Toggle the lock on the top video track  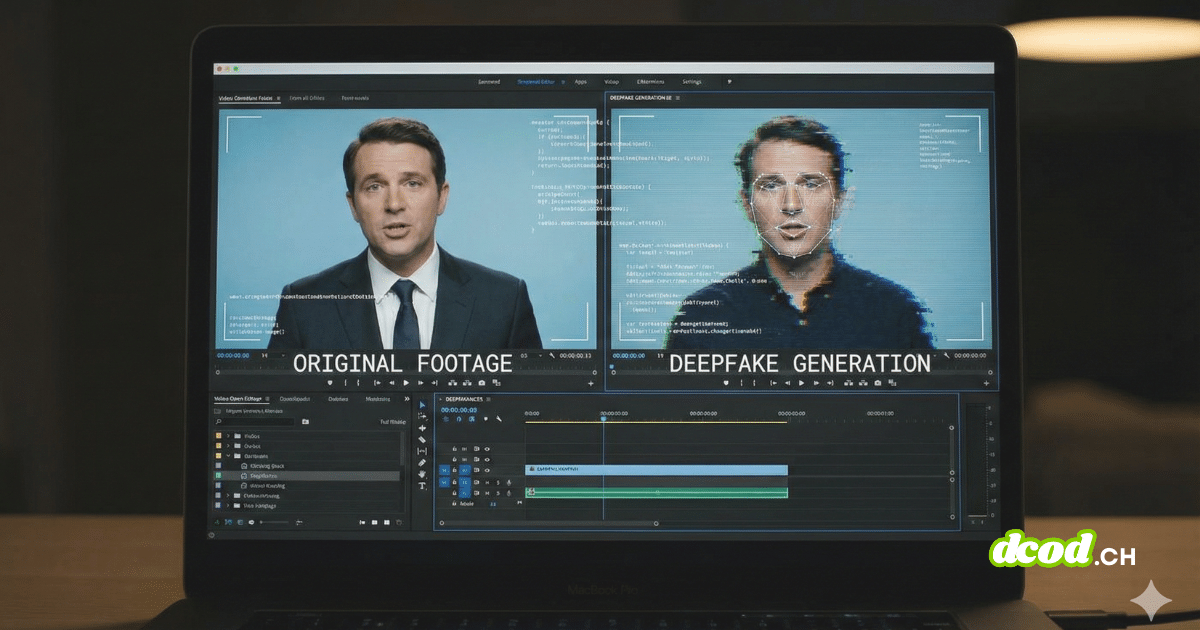(x=454, y=448)
